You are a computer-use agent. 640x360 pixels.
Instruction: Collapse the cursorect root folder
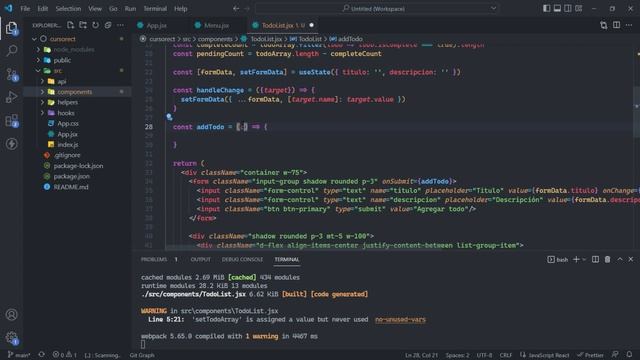tap(34, 39)
